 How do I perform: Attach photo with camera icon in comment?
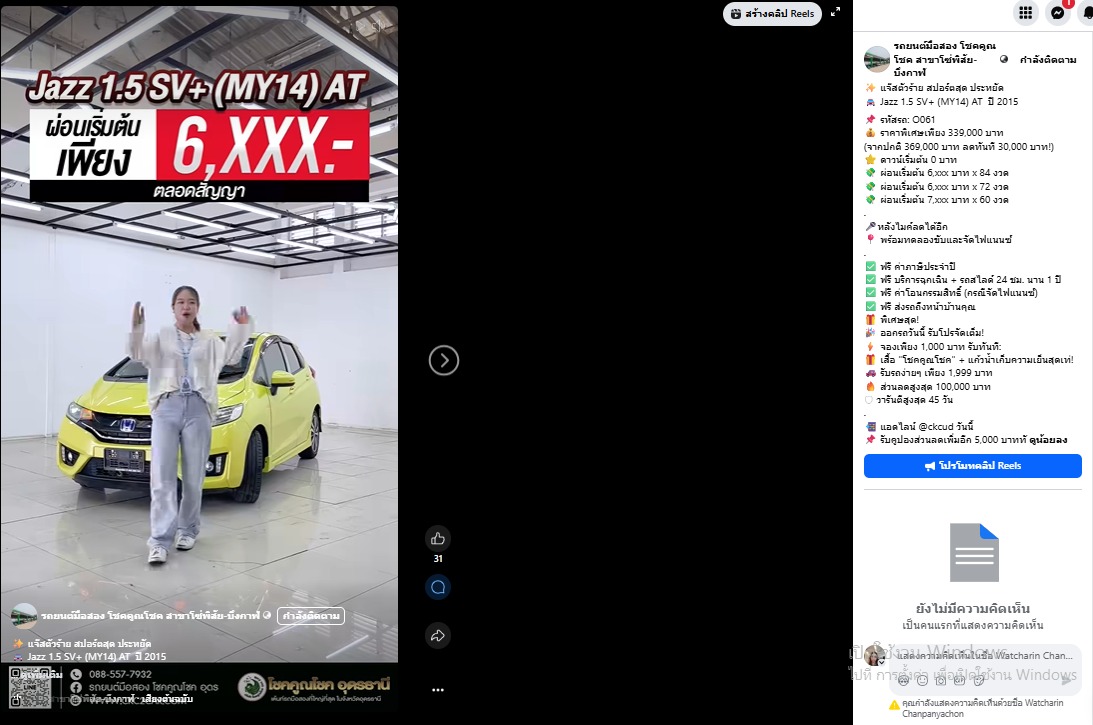point(941,680)
